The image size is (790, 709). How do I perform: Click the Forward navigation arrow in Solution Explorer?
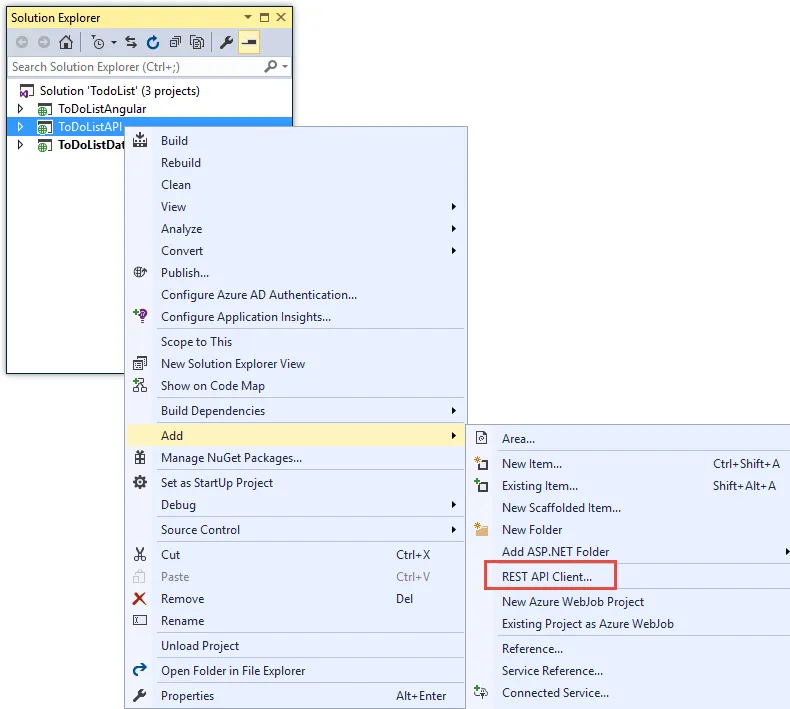tap(44, 42)
